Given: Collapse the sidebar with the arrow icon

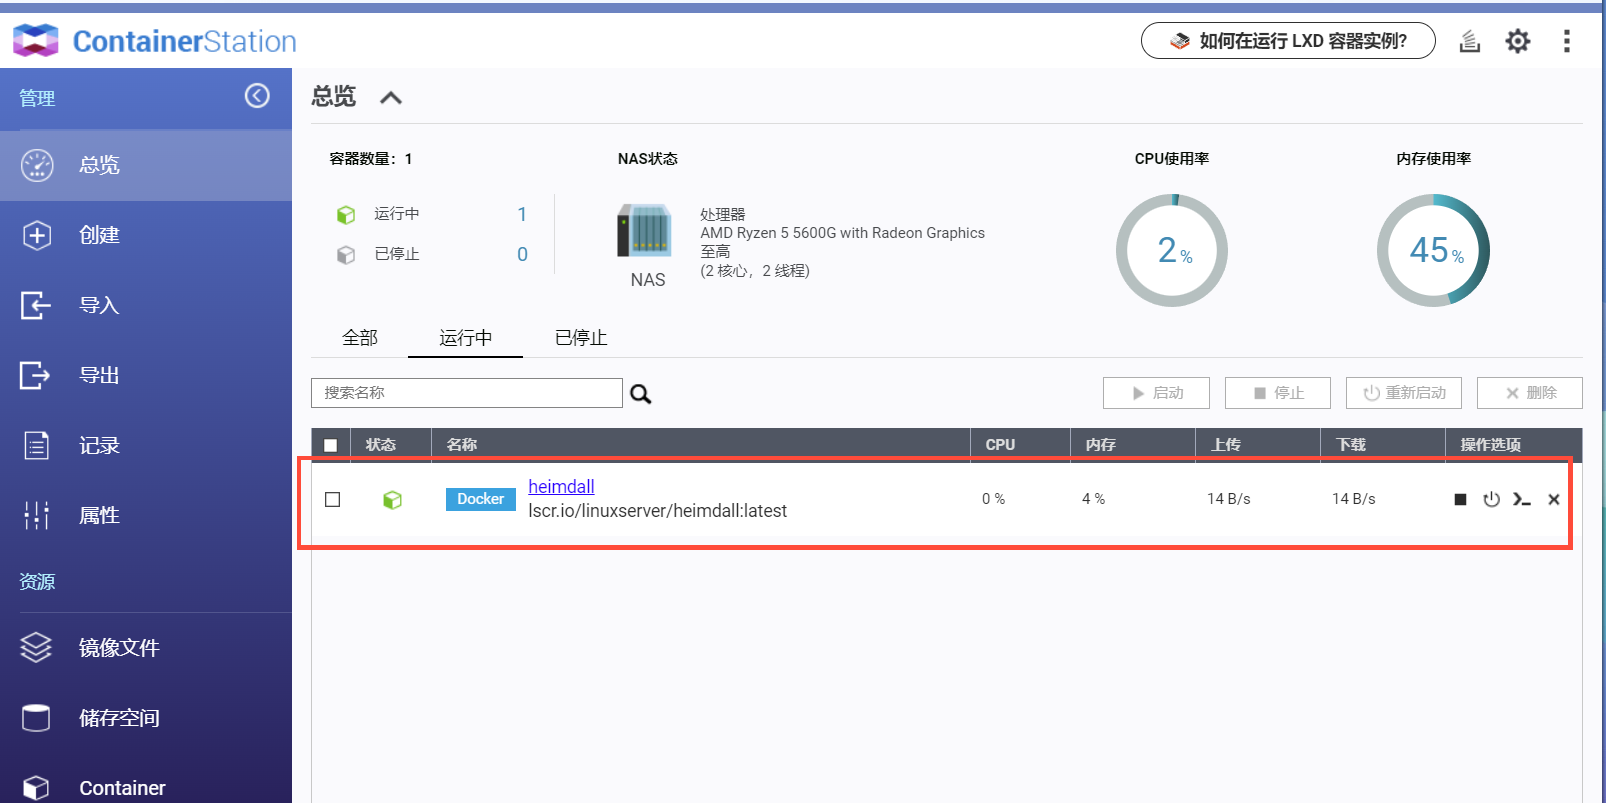Looking at the screenshot, I should [x=257, y=96].
